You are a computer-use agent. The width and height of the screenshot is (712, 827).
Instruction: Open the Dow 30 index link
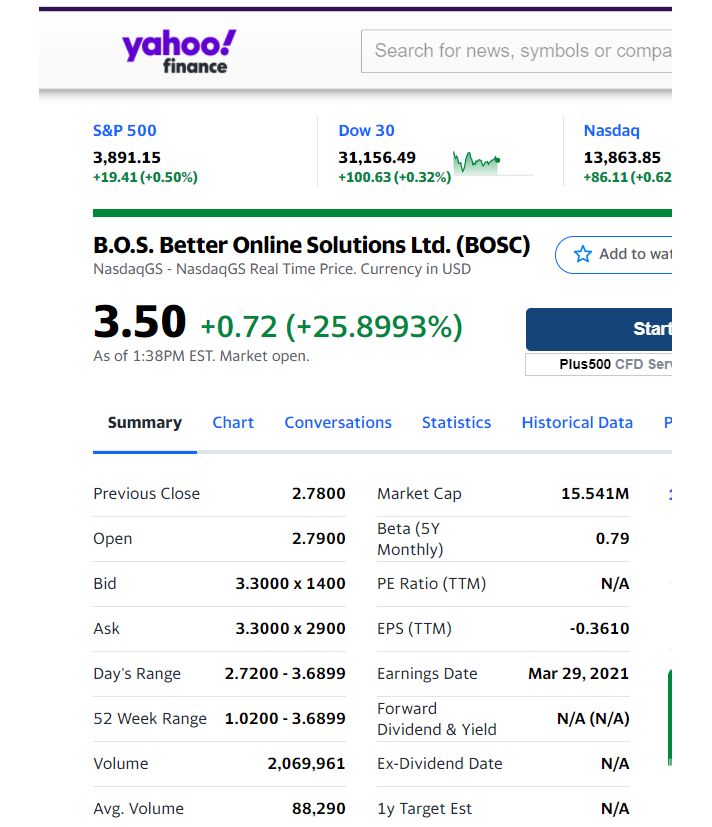(367, 130)
